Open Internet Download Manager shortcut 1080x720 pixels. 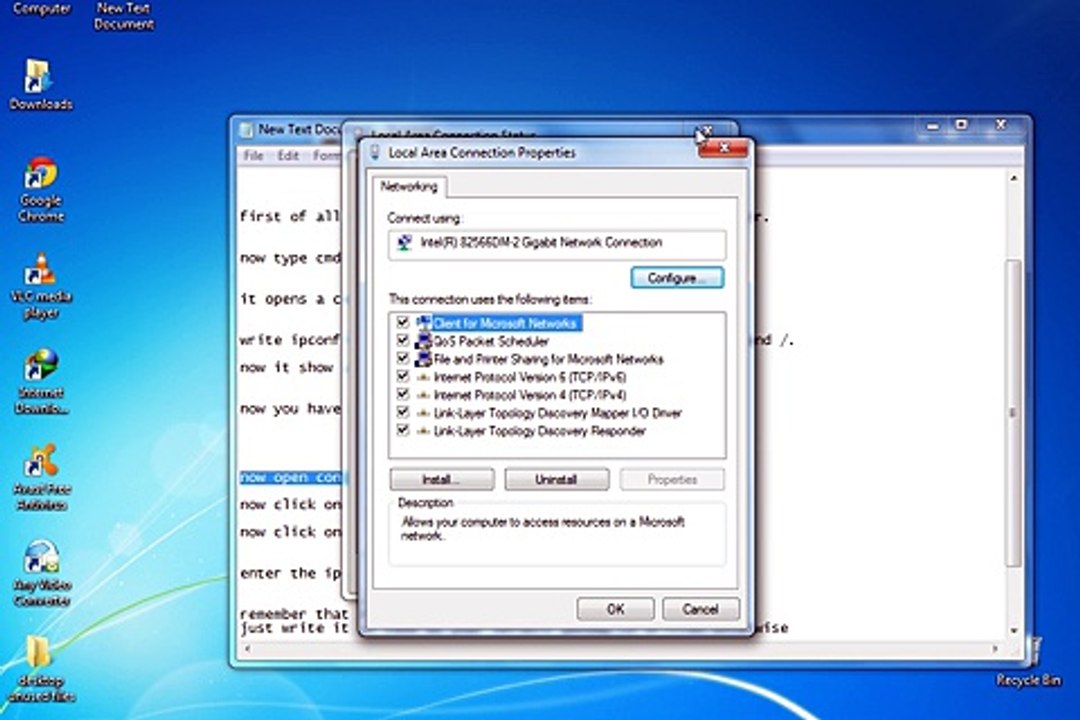click(x=41, y=381)
